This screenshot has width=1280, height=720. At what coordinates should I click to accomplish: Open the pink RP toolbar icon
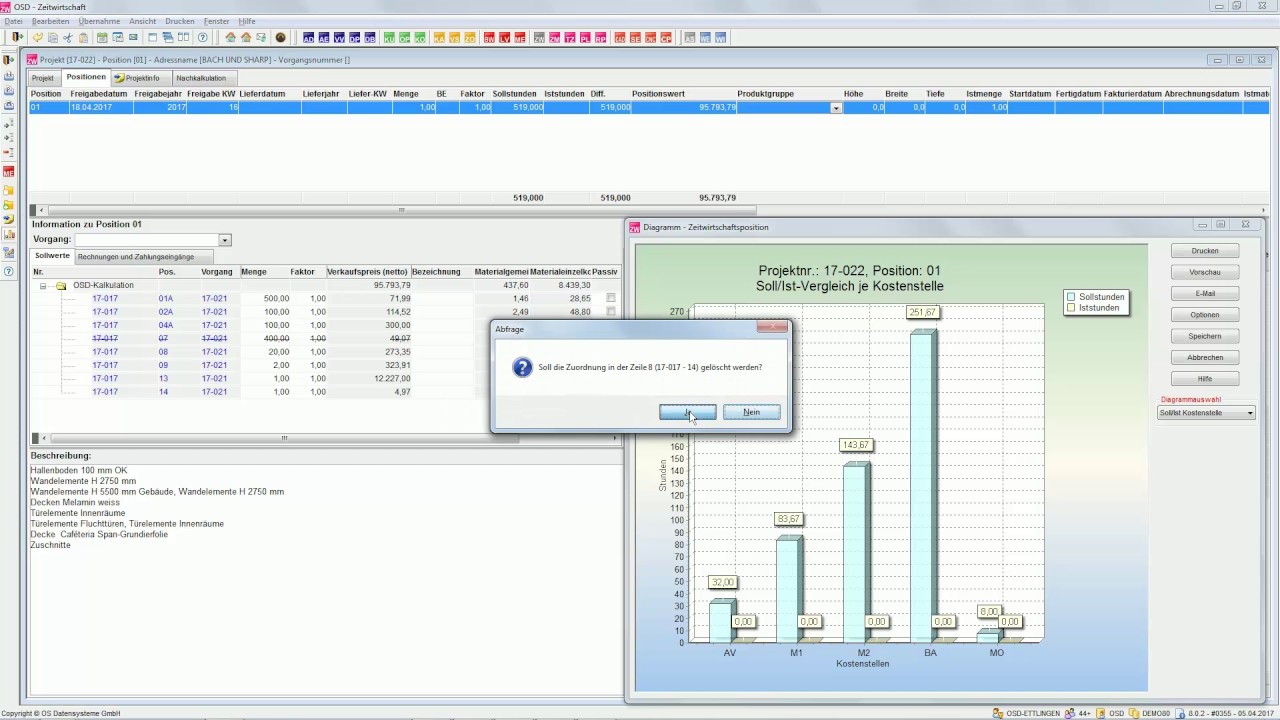pos(600,38)
